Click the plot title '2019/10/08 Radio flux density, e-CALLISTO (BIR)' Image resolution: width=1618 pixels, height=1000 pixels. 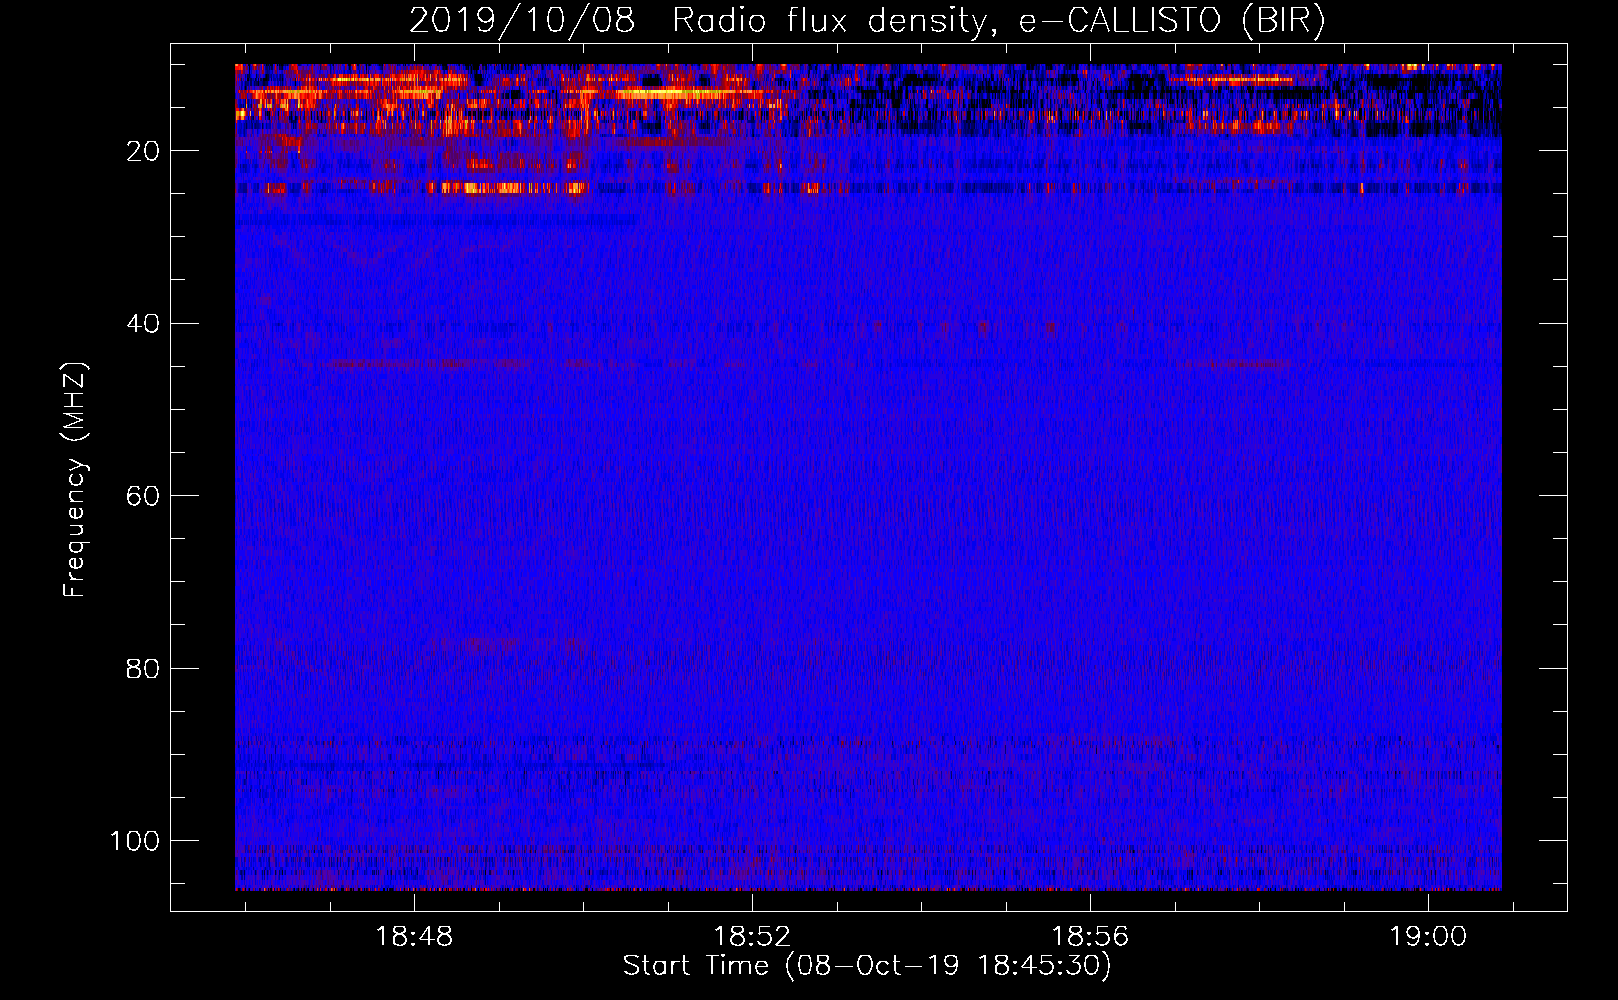coord(867,21)
